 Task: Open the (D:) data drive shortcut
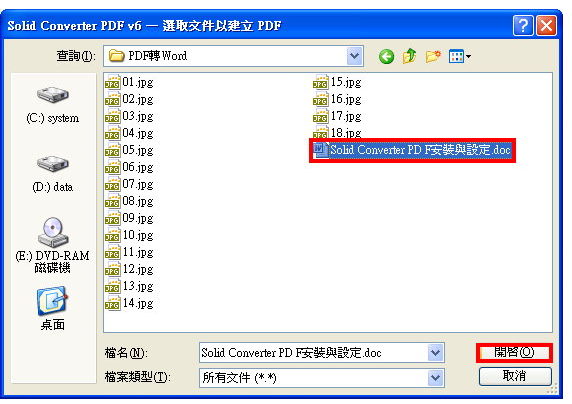pos(53,174)
